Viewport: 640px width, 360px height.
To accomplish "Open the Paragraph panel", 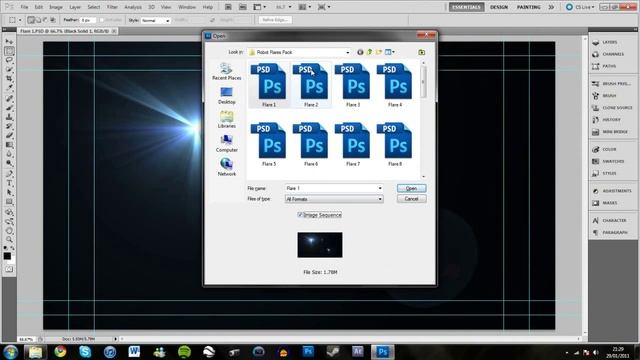I will (615, 232).
